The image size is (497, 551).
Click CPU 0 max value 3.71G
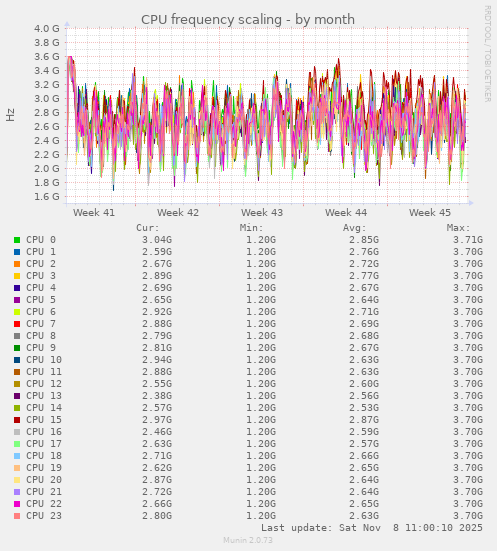point(468,240)
